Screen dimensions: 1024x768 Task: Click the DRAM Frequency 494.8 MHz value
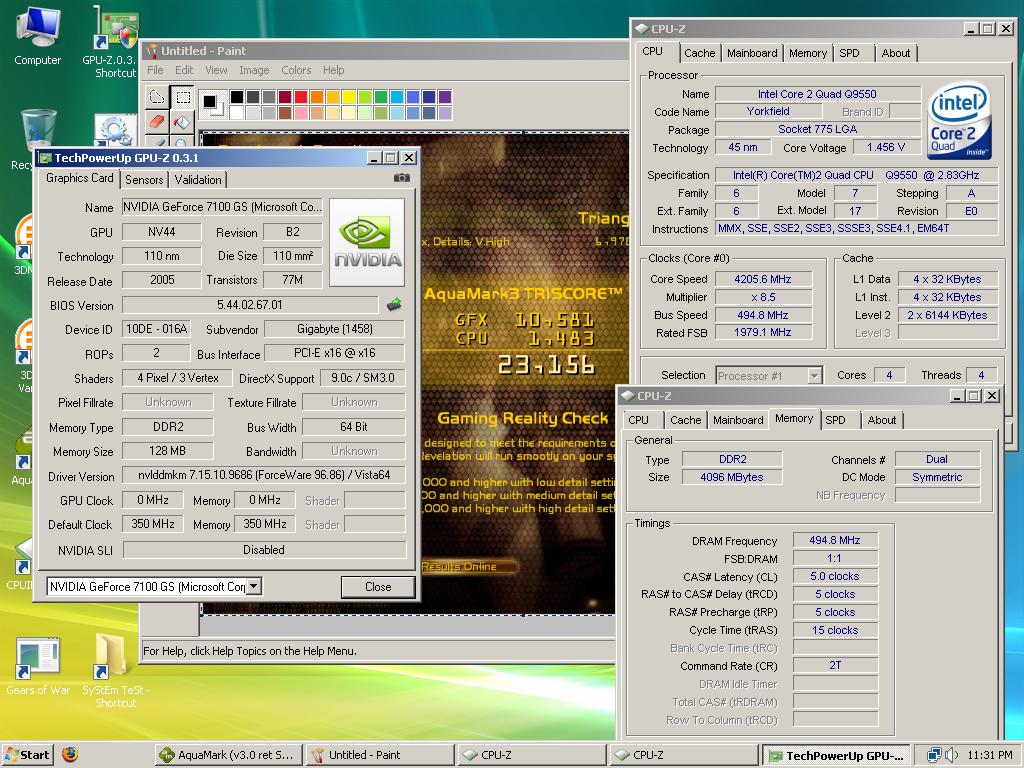[x=835, y=540]
